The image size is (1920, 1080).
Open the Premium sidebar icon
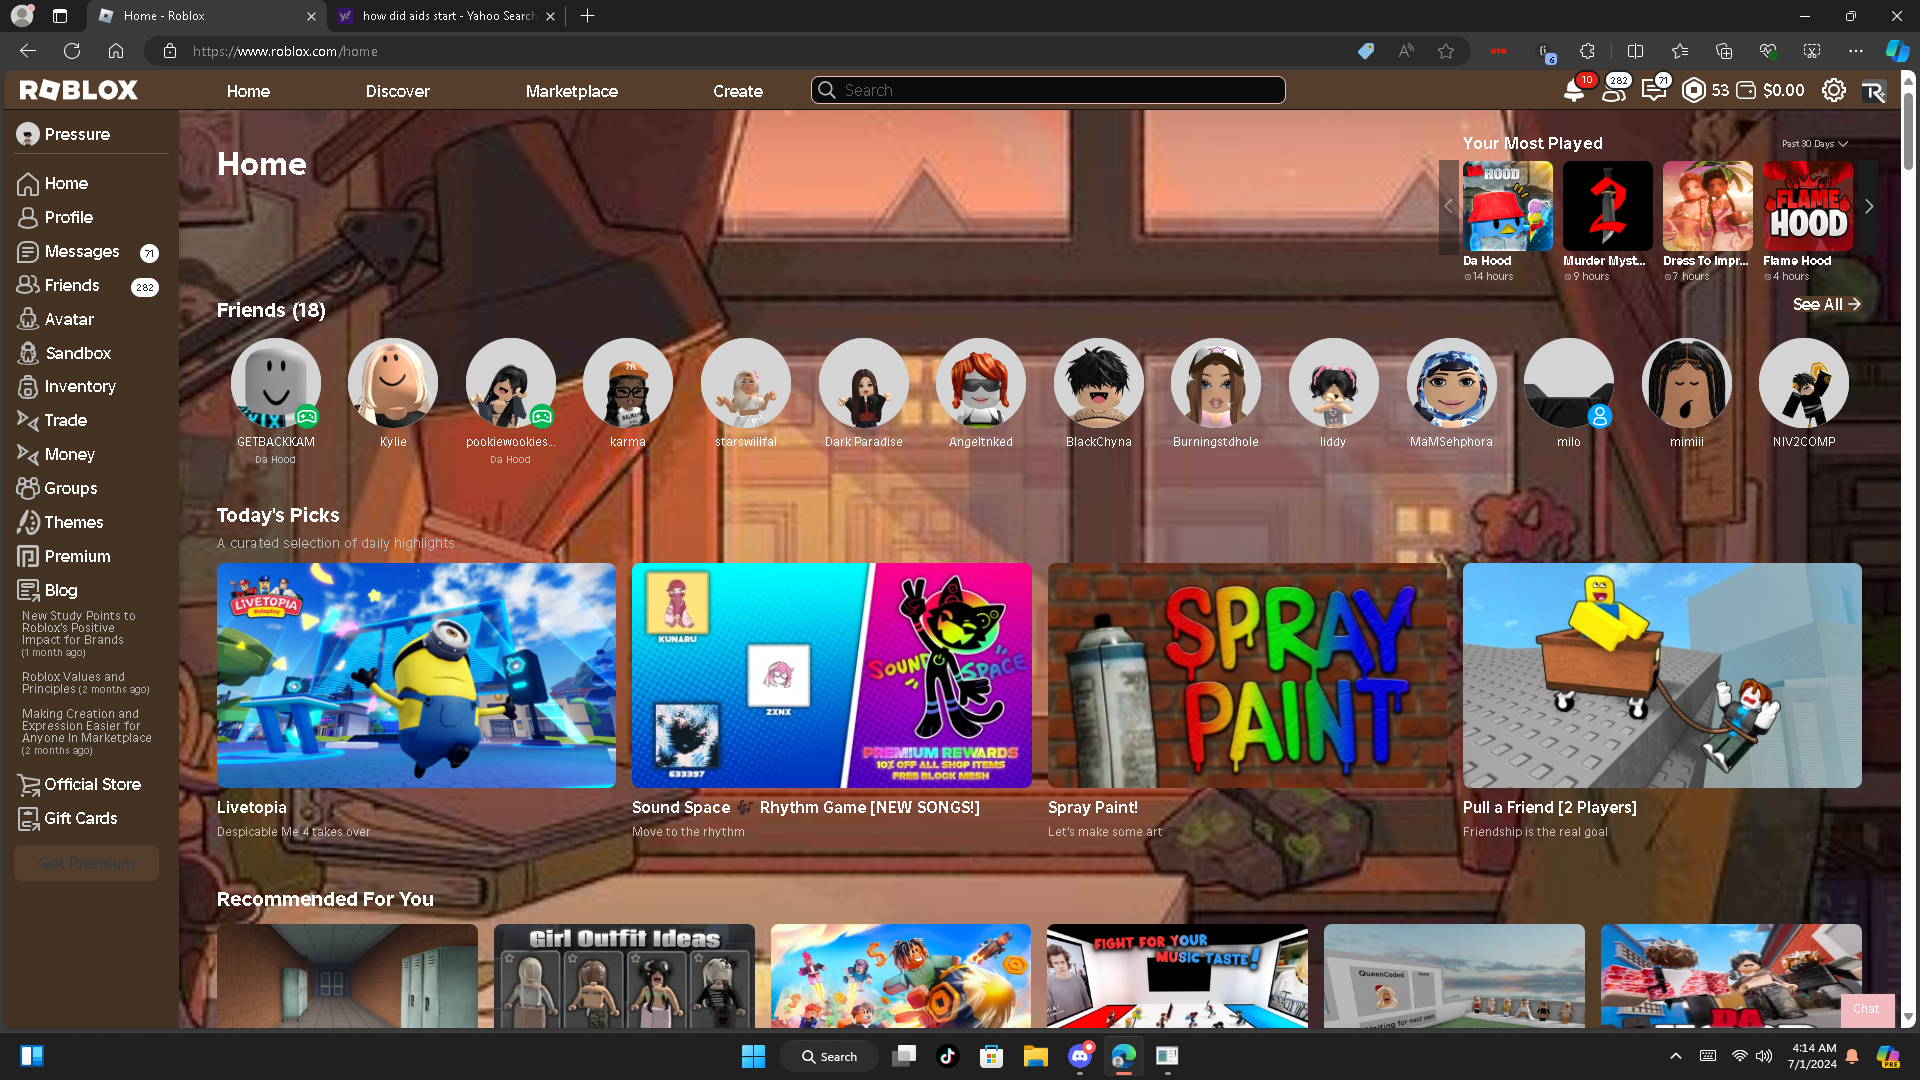click(x=28, y=557)
